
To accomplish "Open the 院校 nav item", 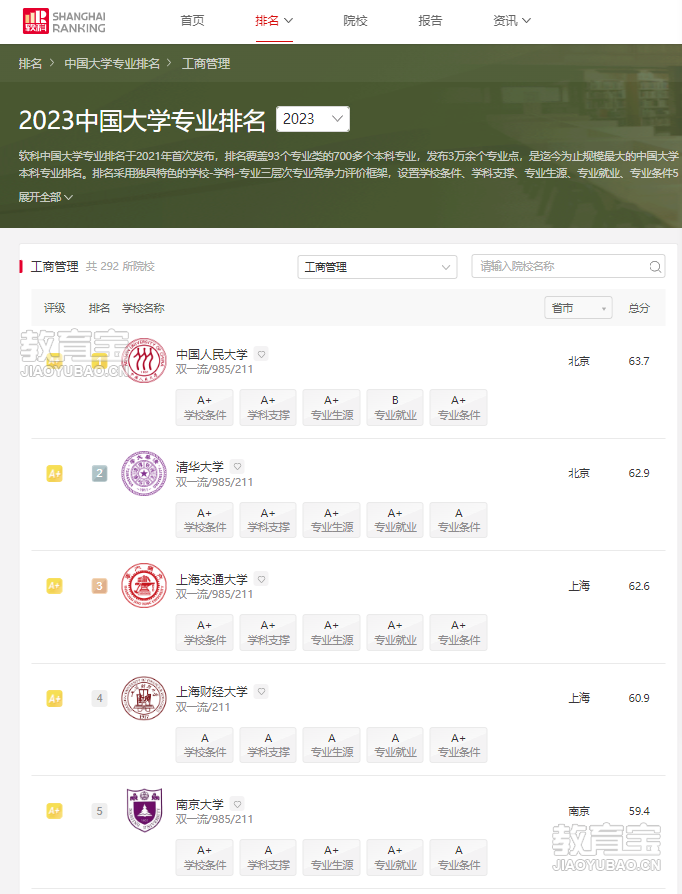I will tap(355, 21).
